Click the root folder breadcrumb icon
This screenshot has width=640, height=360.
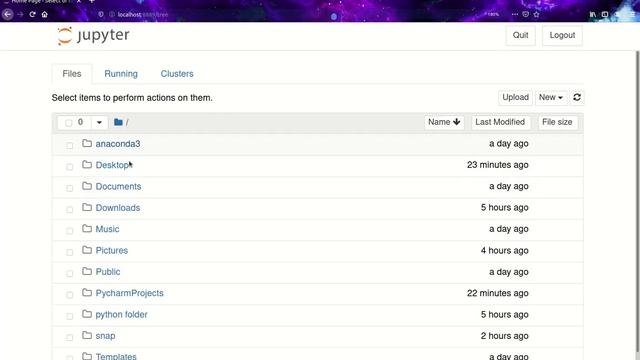118,122
